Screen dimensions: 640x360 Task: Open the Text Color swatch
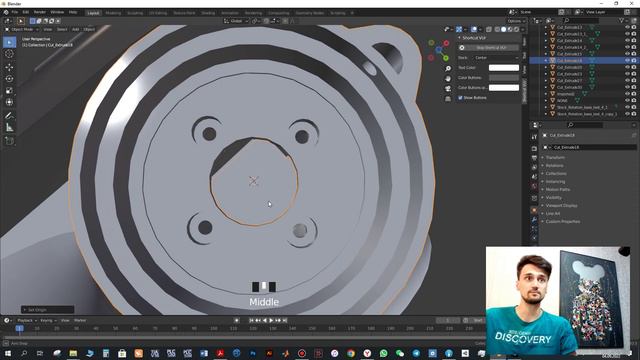click(x=504, y=68)
